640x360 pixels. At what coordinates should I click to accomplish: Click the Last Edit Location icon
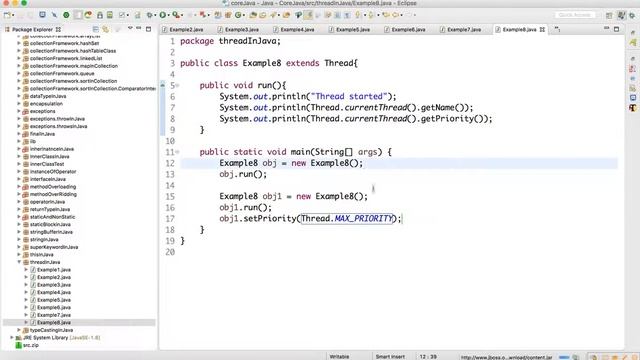coord(386,15)
